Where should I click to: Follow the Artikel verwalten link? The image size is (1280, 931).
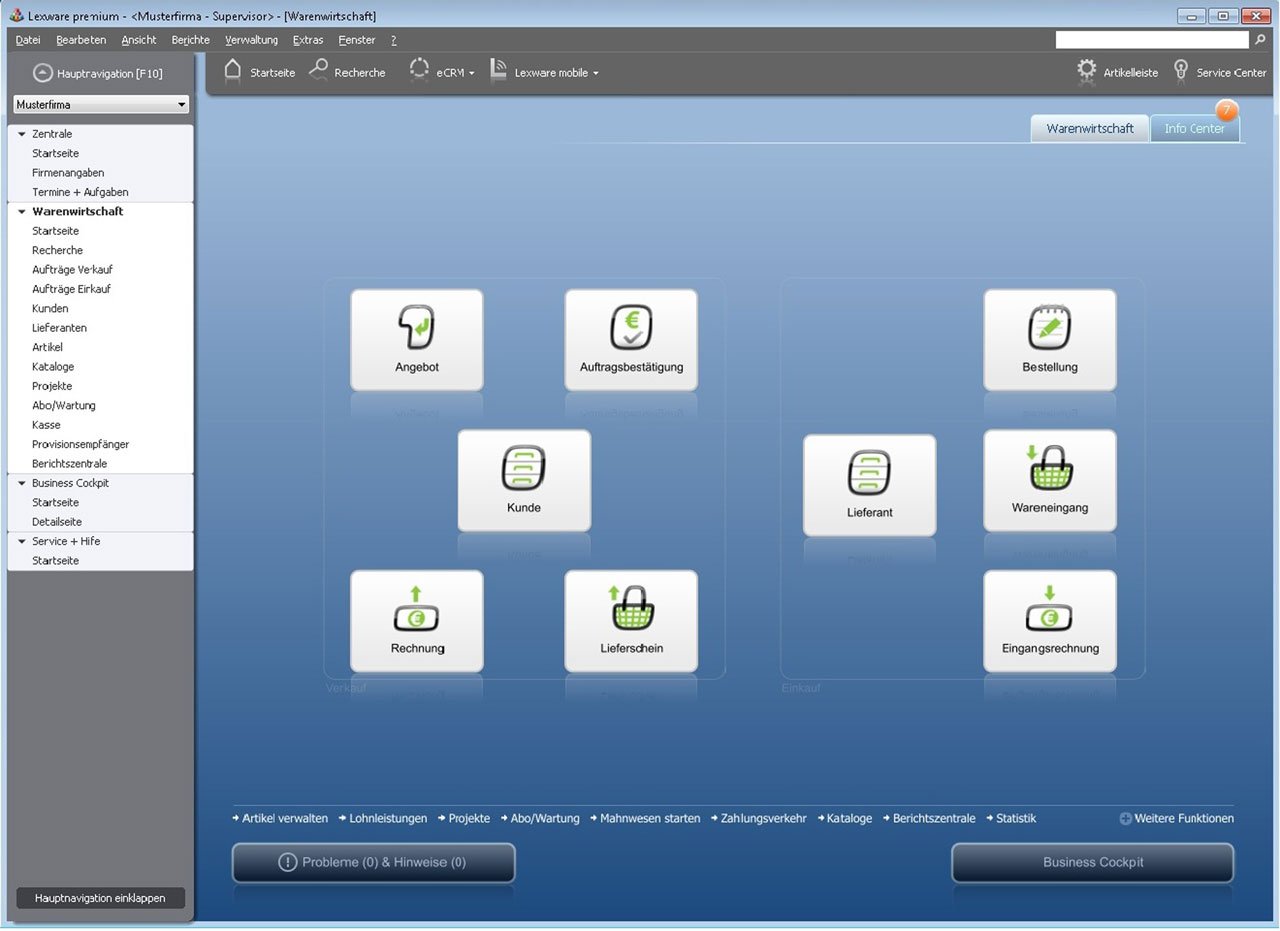285,818
